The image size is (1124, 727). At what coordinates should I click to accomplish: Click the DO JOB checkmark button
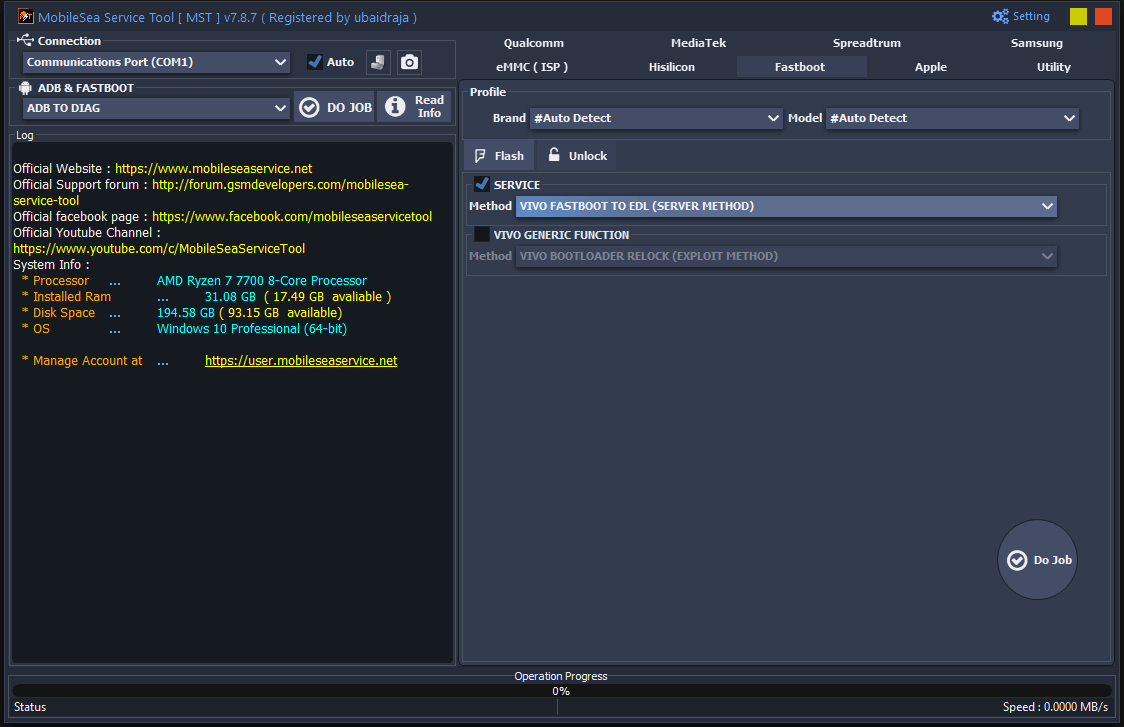[334, 107]
